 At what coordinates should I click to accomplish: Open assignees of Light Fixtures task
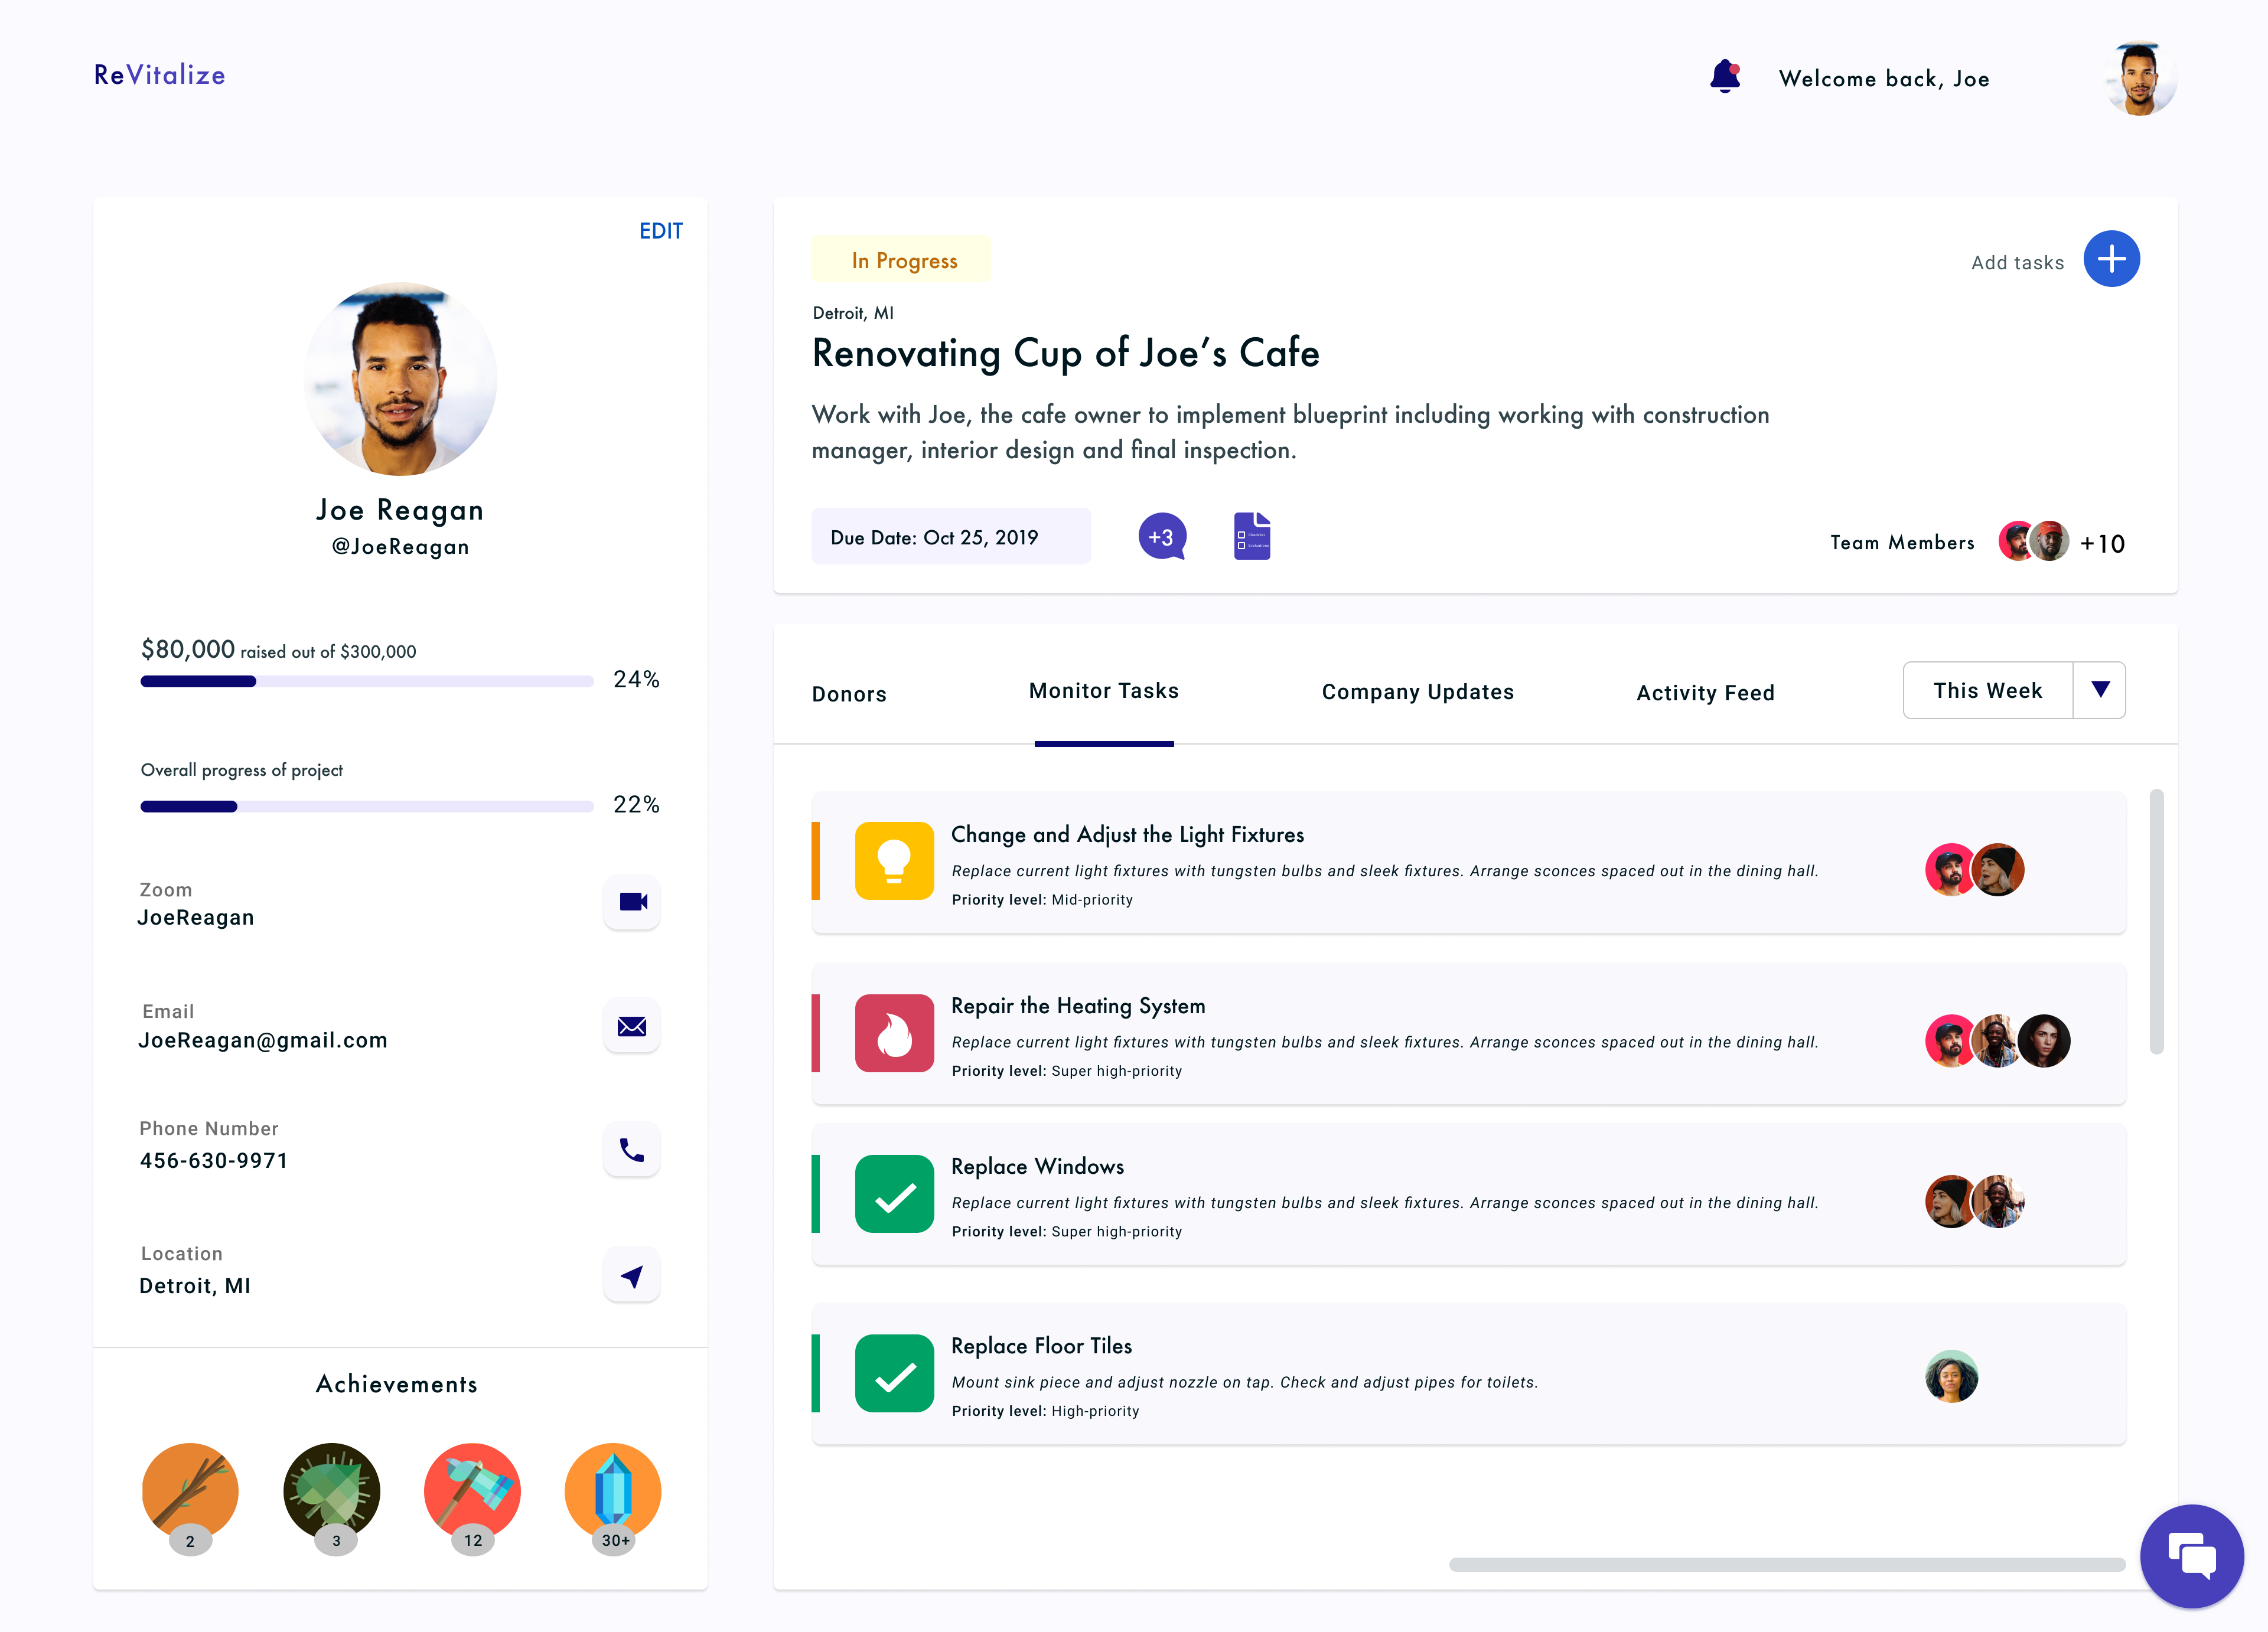point(1975,870)
